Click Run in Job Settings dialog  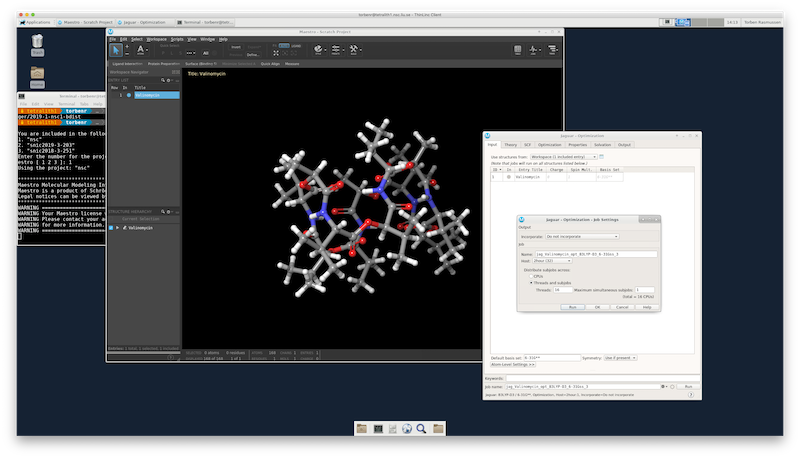572,307
